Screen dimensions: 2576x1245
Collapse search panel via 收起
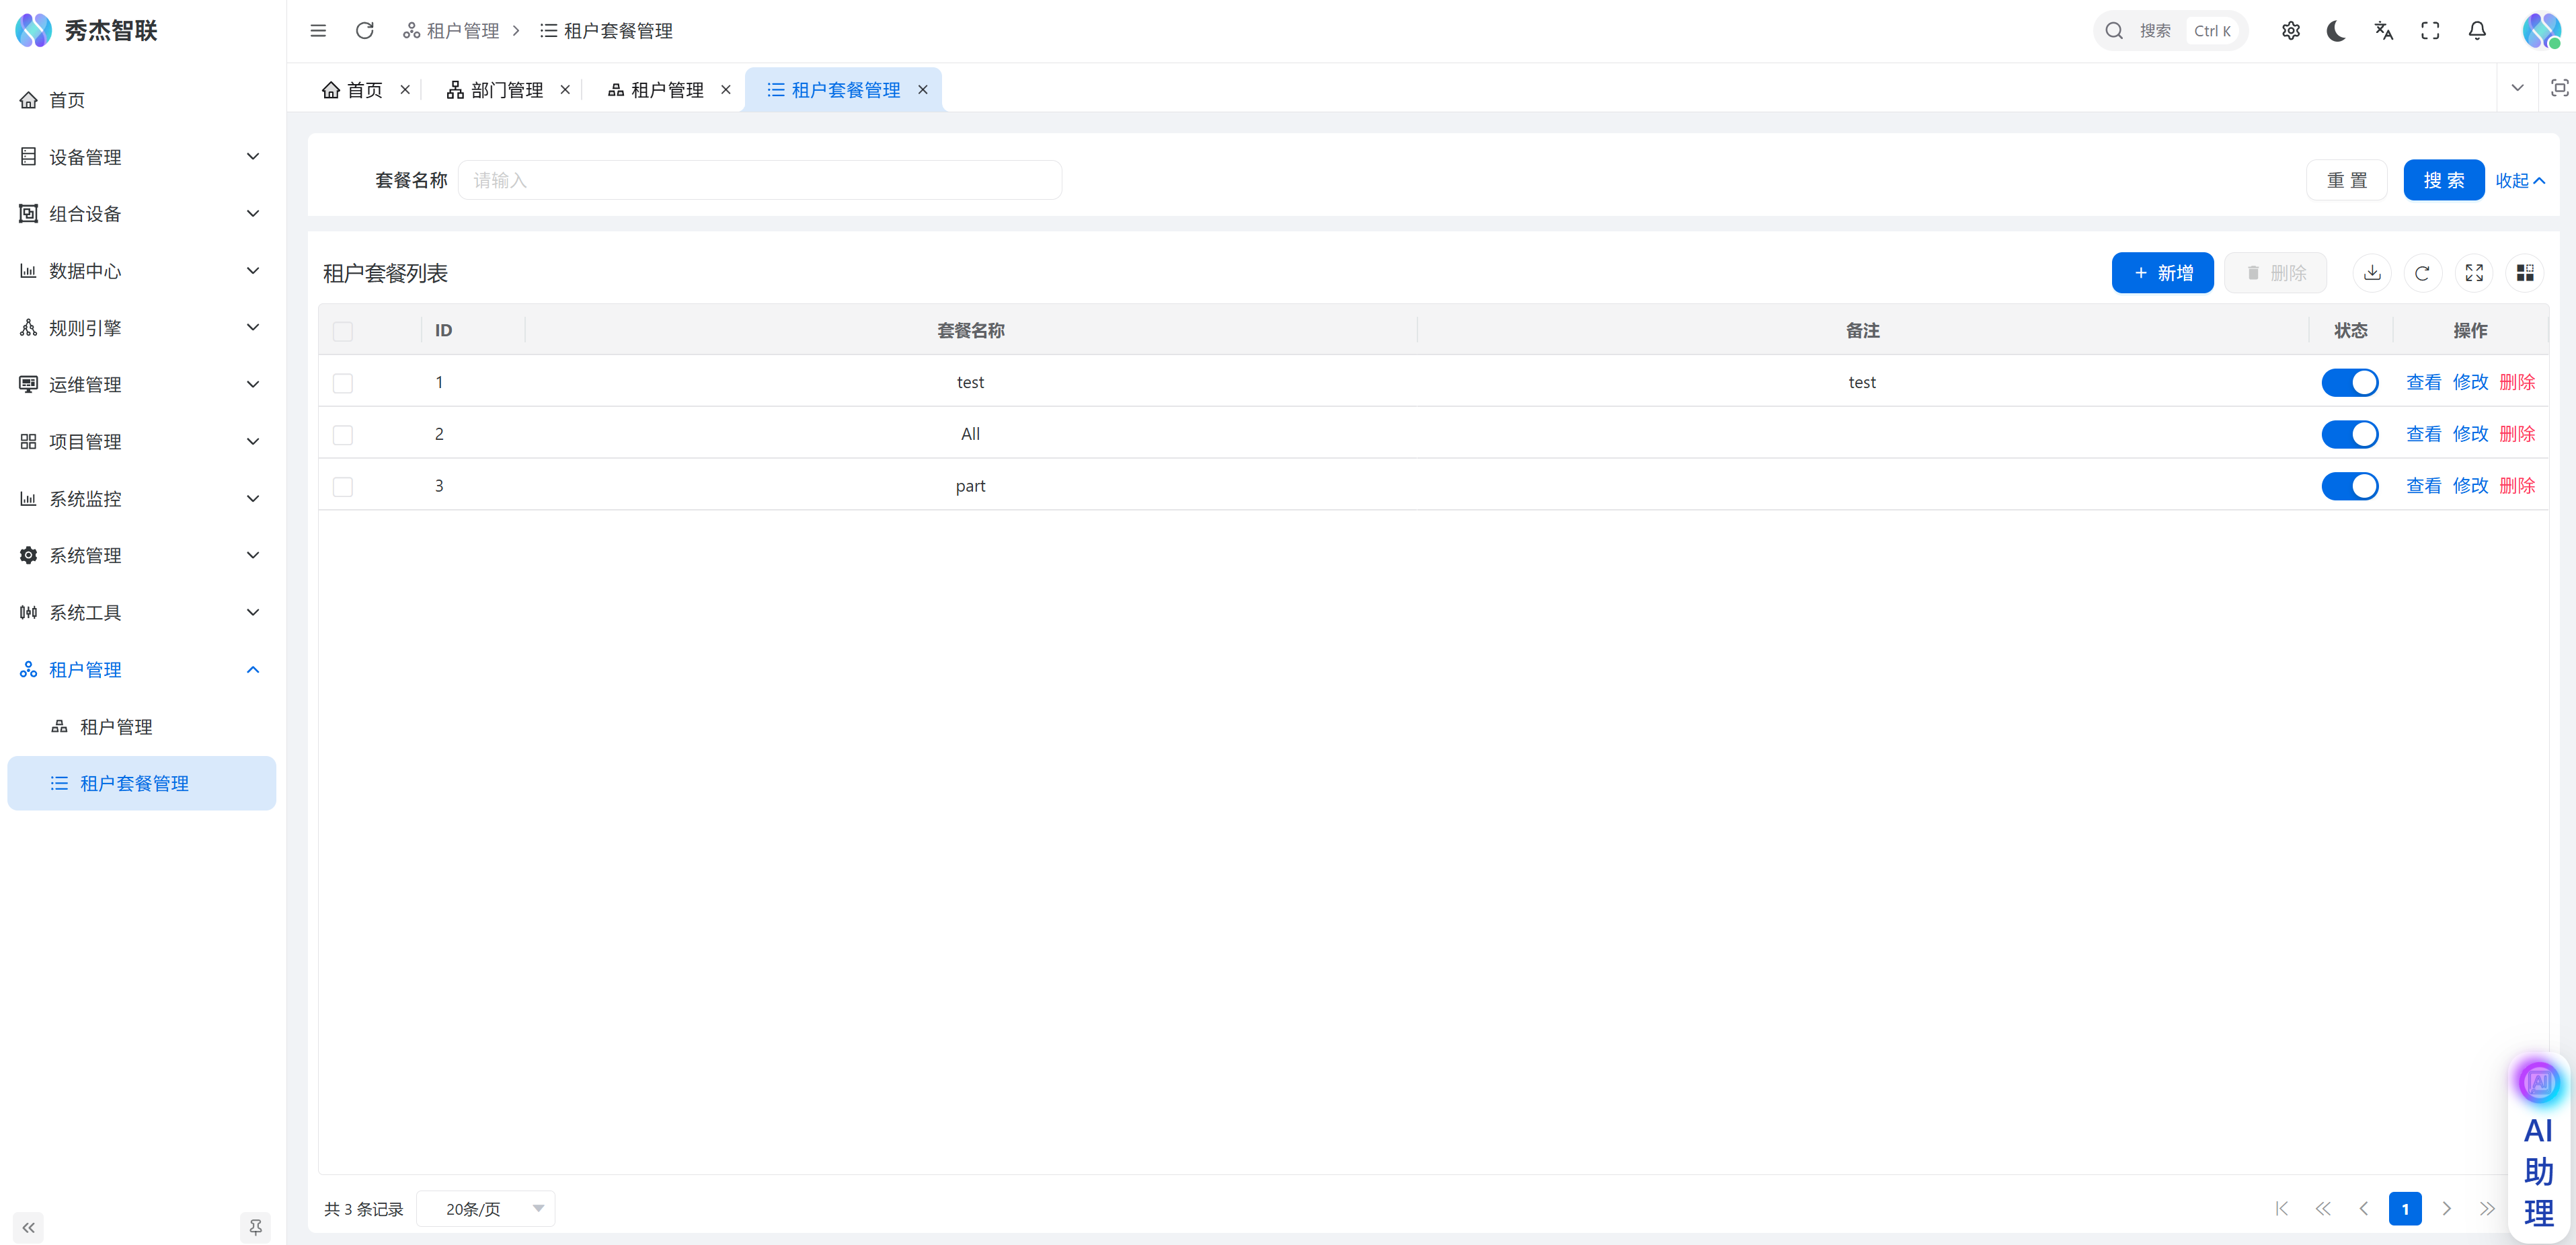tap(2519, 180)
